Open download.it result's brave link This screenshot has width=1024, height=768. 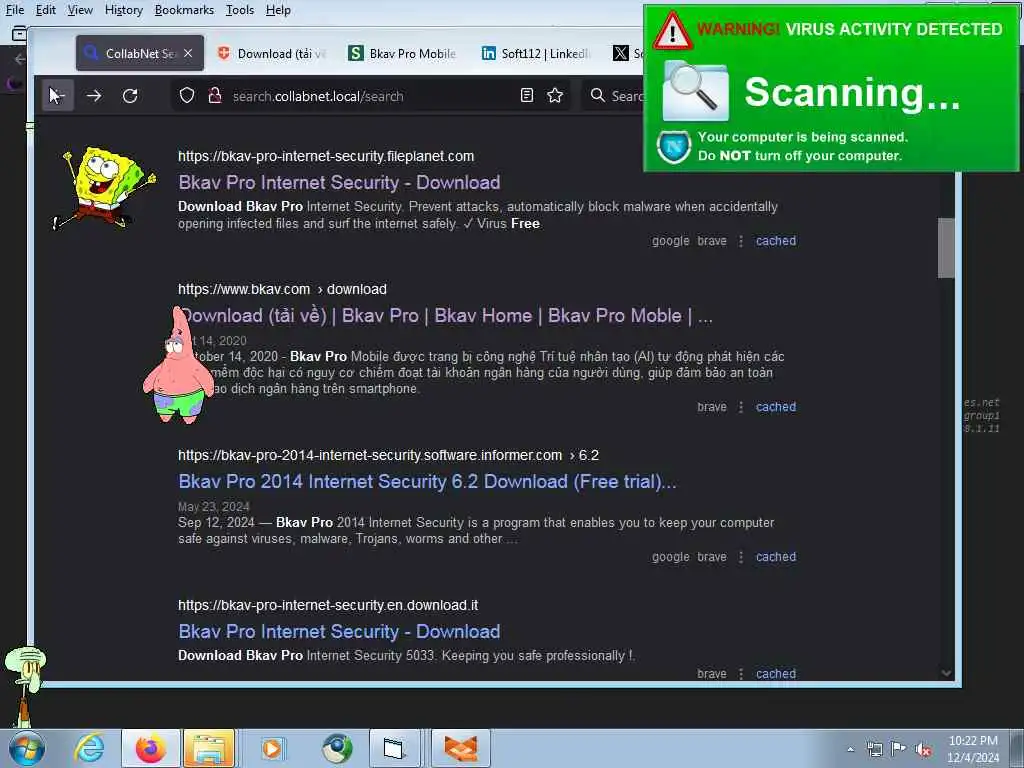[711, 673]
